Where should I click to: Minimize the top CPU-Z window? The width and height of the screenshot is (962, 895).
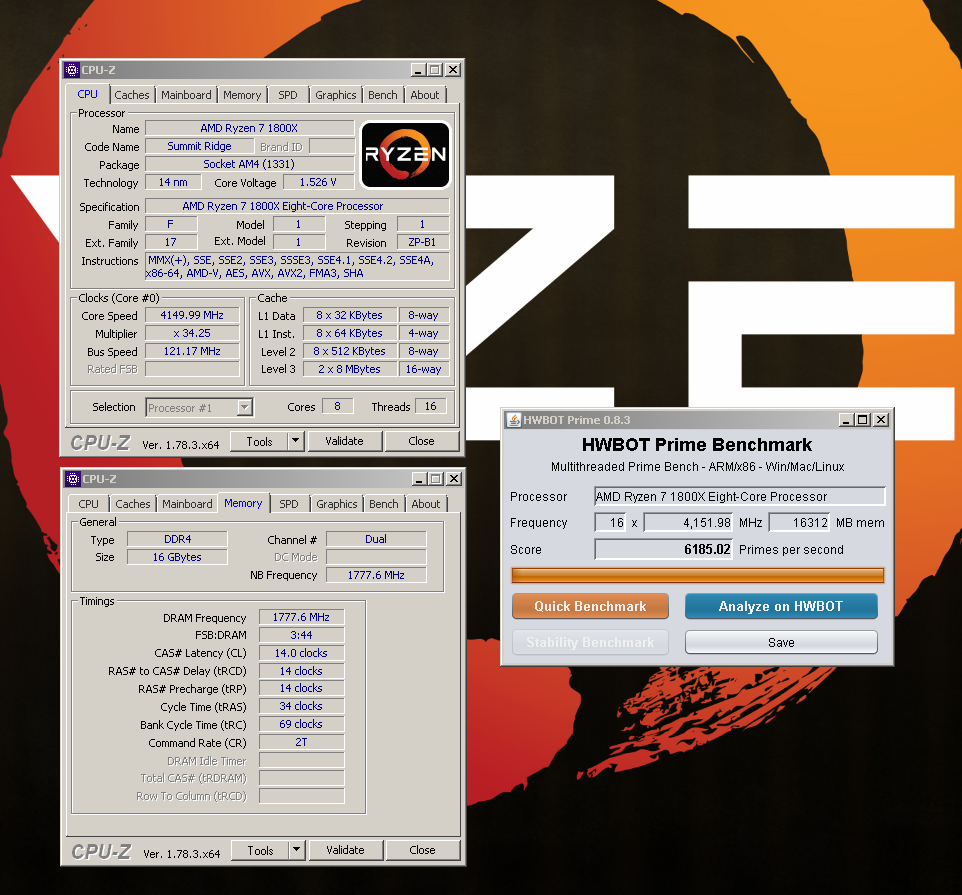point(418,70)
